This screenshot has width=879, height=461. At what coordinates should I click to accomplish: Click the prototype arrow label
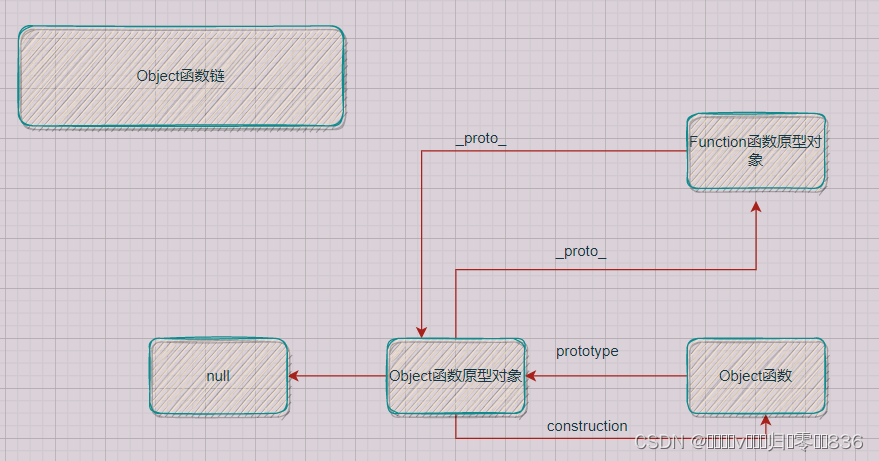(x=587, y=352)
